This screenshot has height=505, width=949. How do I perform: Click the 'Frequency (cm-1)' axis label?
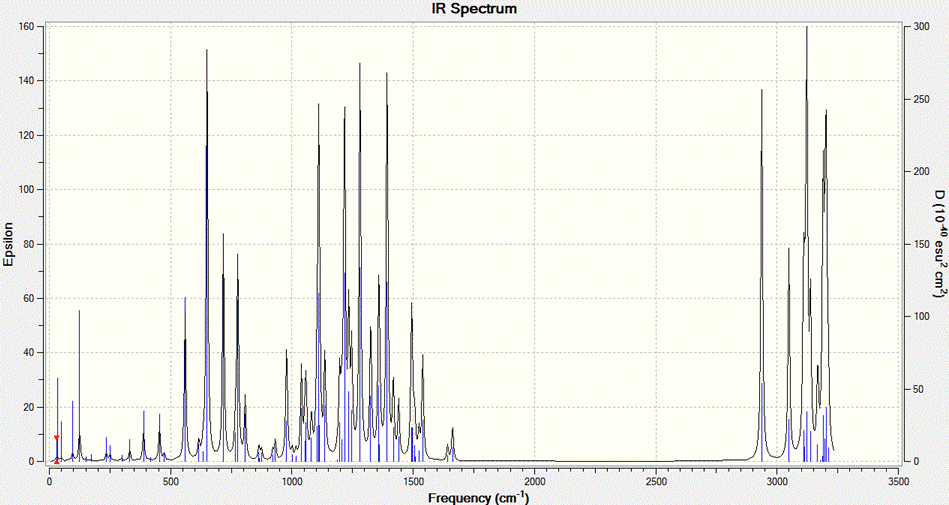(478, 498)
